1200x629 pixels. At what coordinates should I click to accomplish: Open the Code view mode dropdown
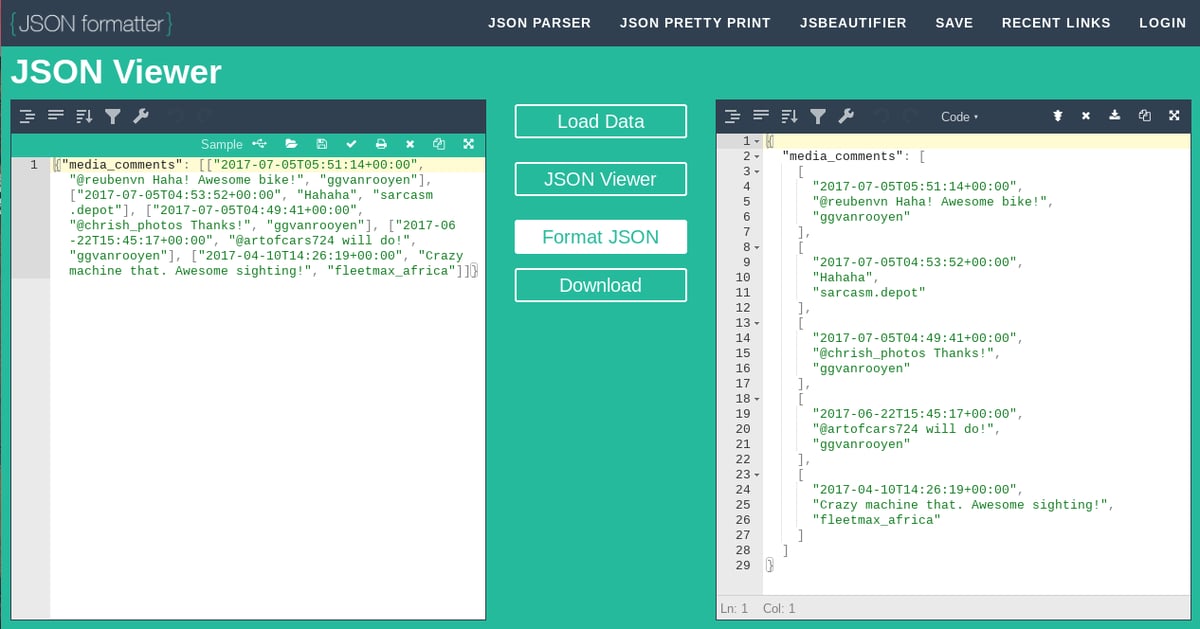tap(959, 117)
